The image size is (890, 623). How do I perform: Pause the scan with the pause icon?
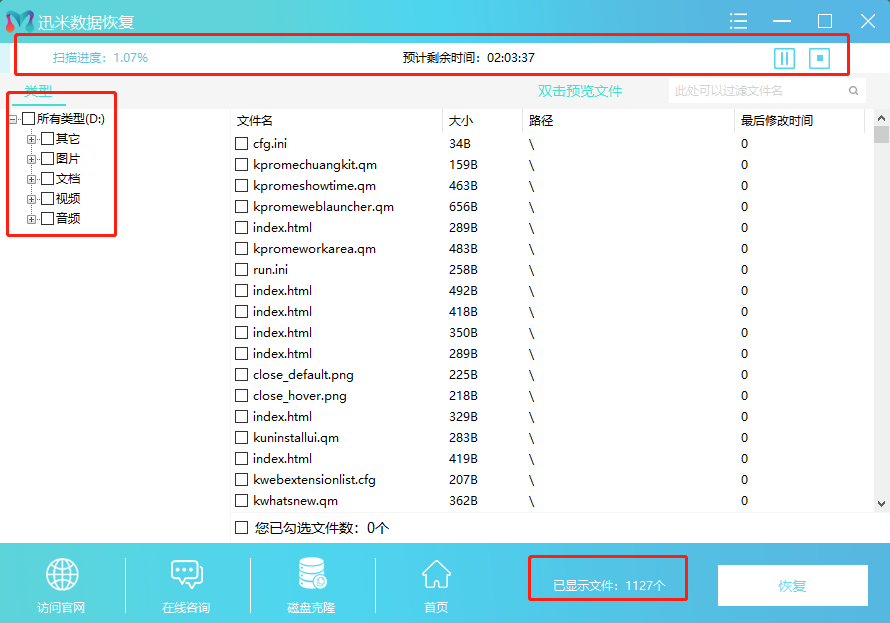(x=784, y=58)
